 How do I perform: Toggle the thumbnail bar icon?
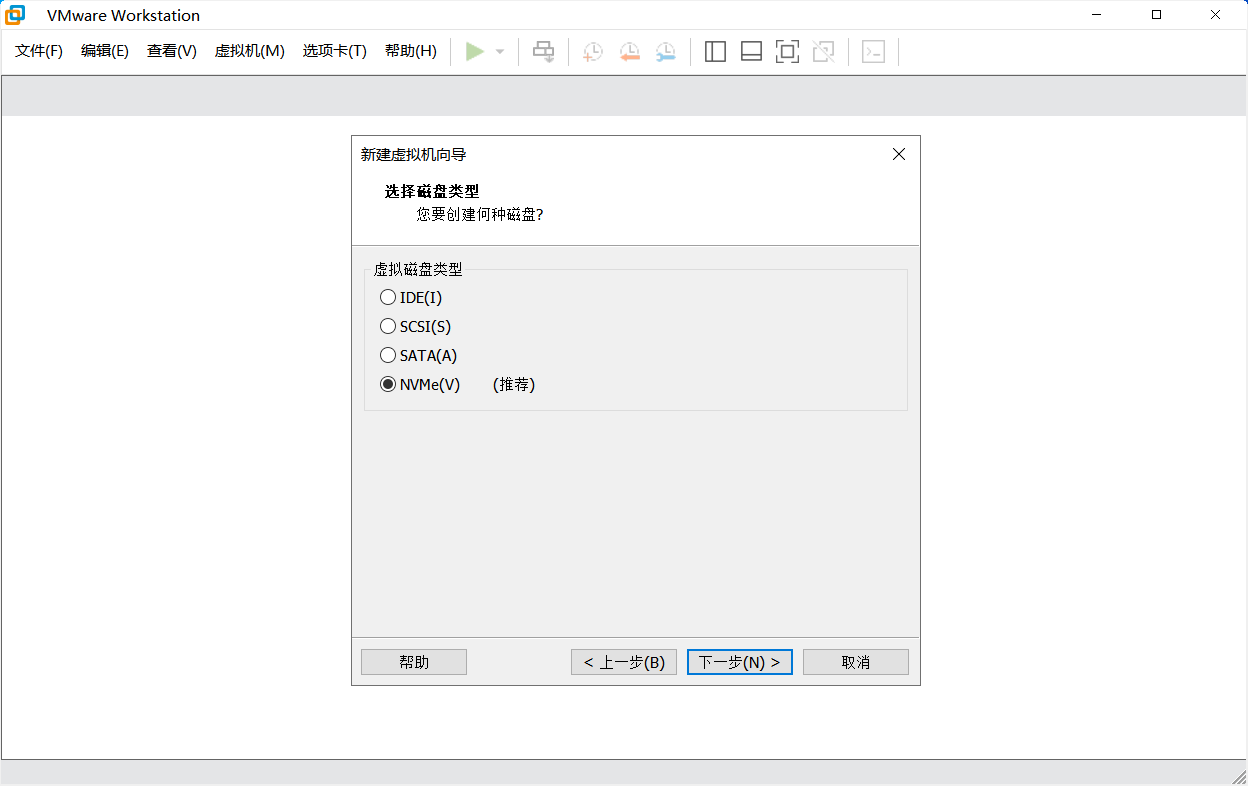coord(751,52)
